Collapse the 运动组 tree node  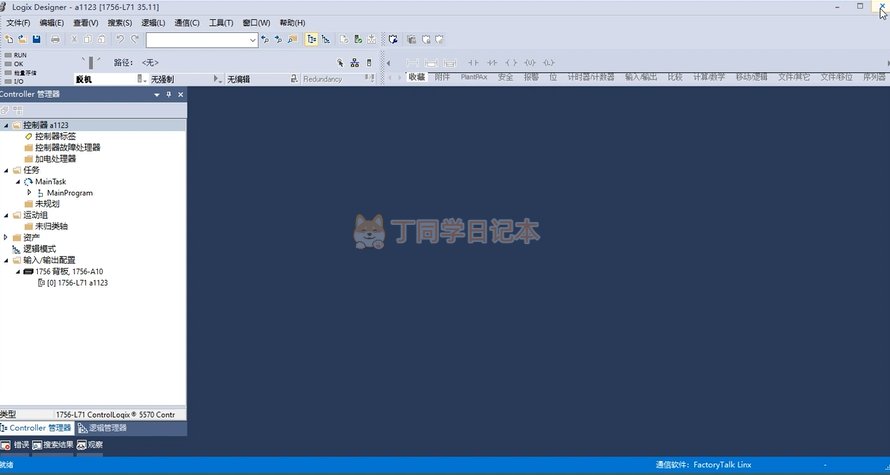point(6,215)
